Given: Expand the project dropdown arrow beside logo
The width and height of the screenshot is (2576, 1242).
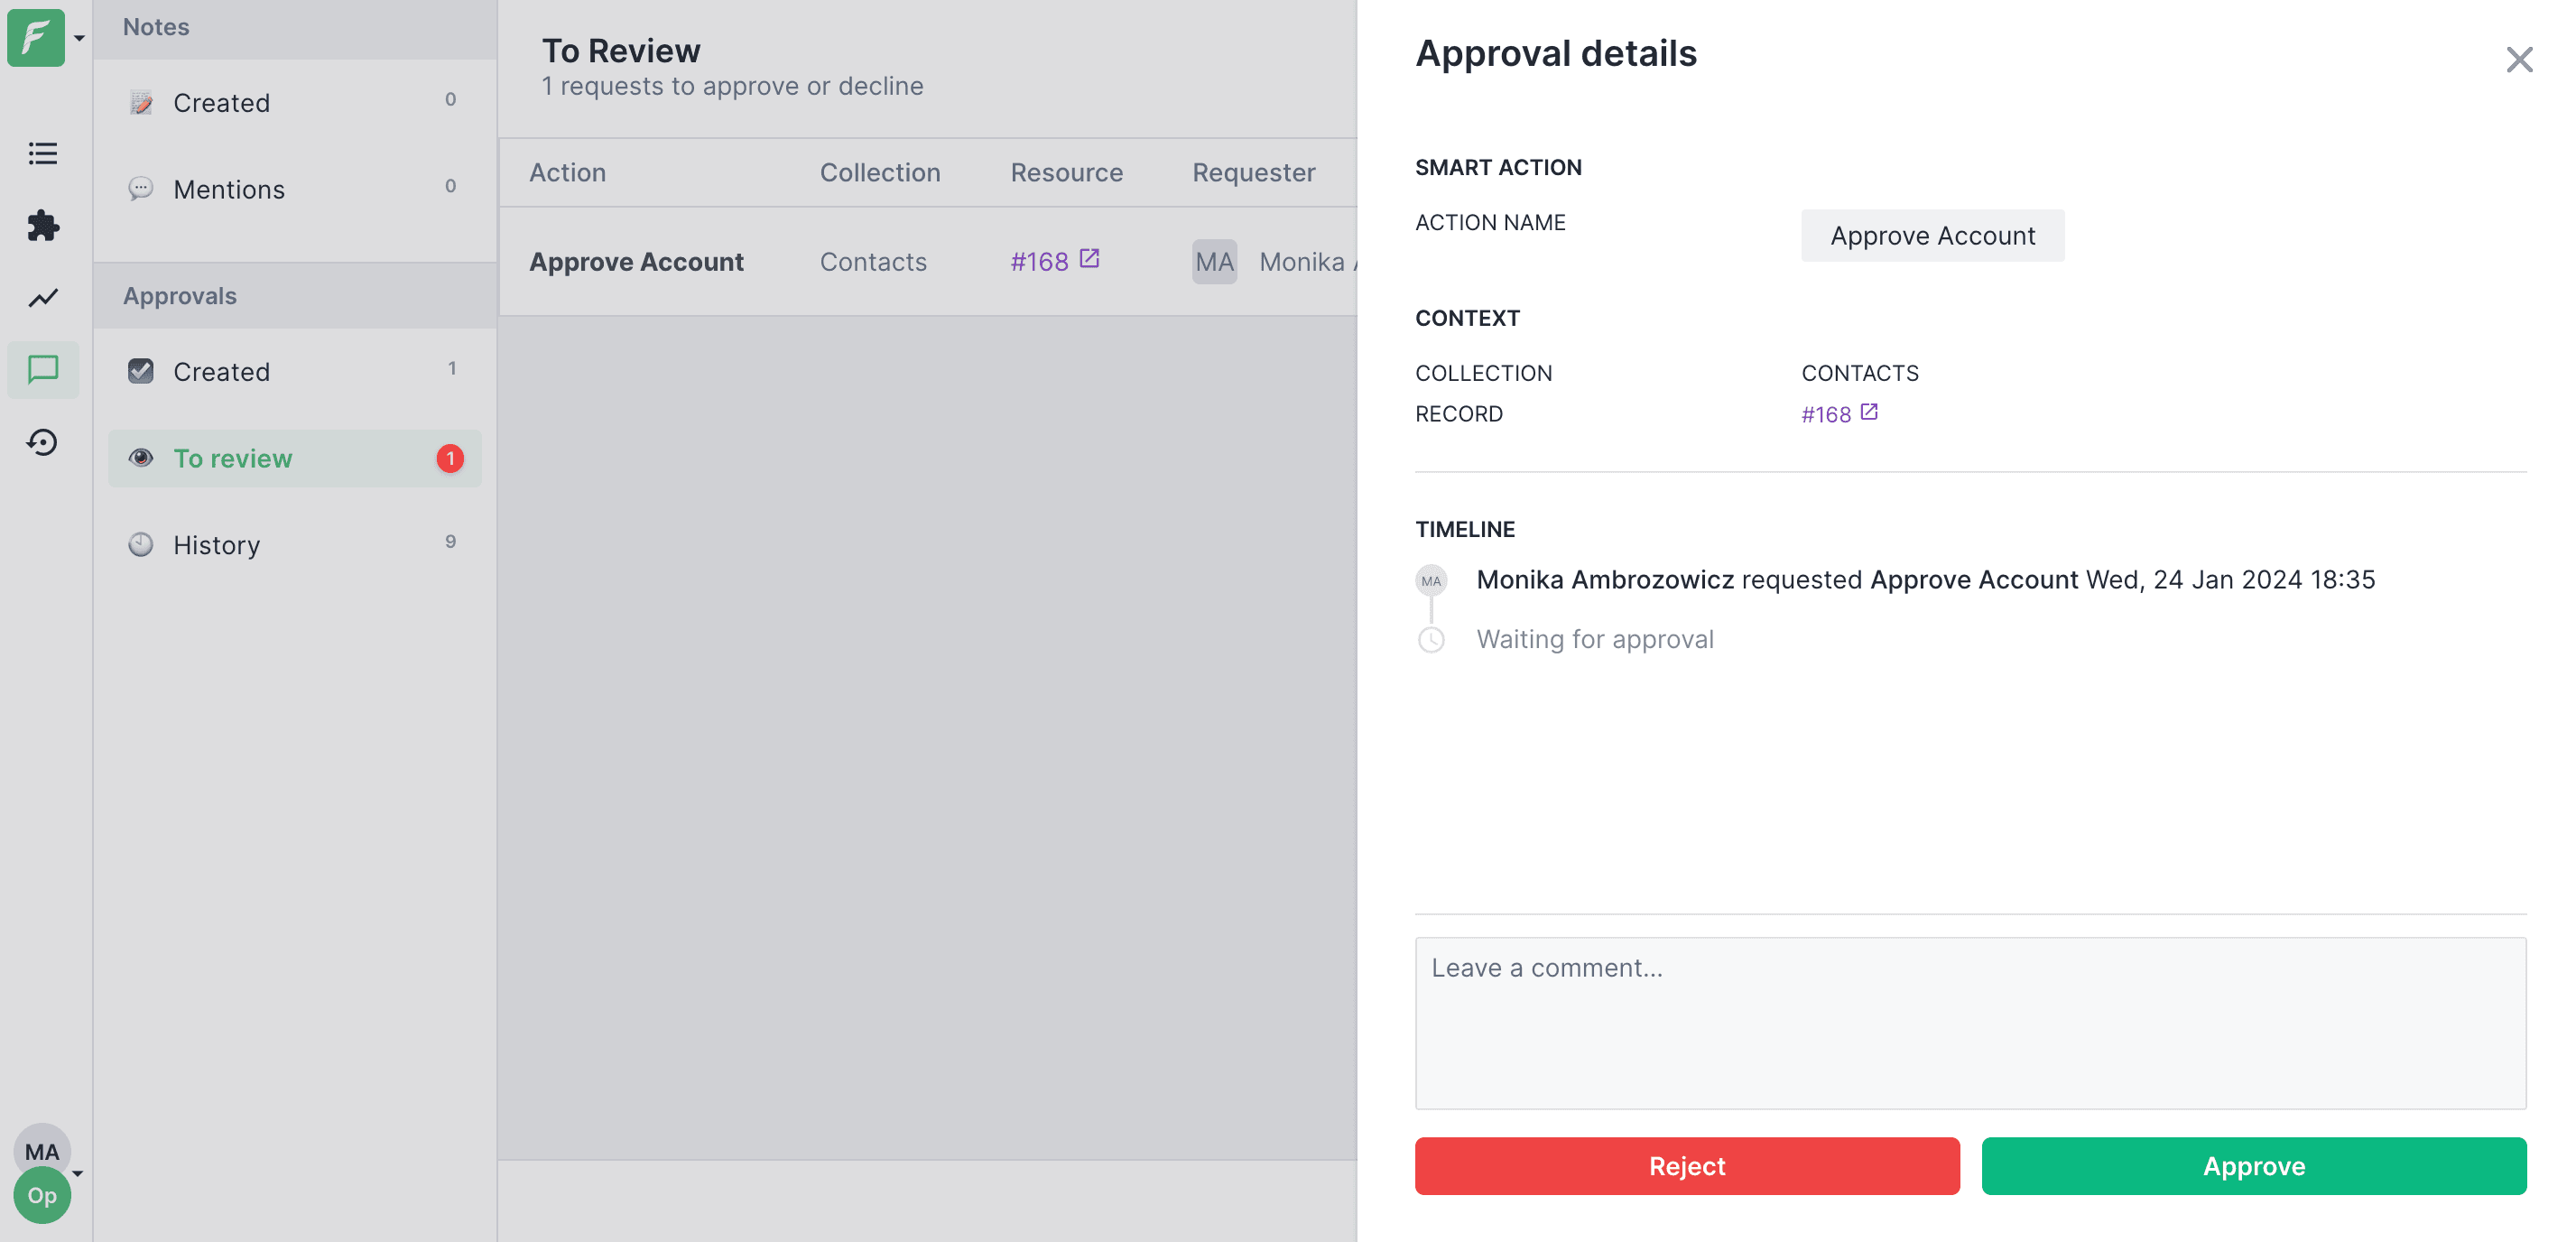Looking at the screenshot, I should click(x=79, y=39).
